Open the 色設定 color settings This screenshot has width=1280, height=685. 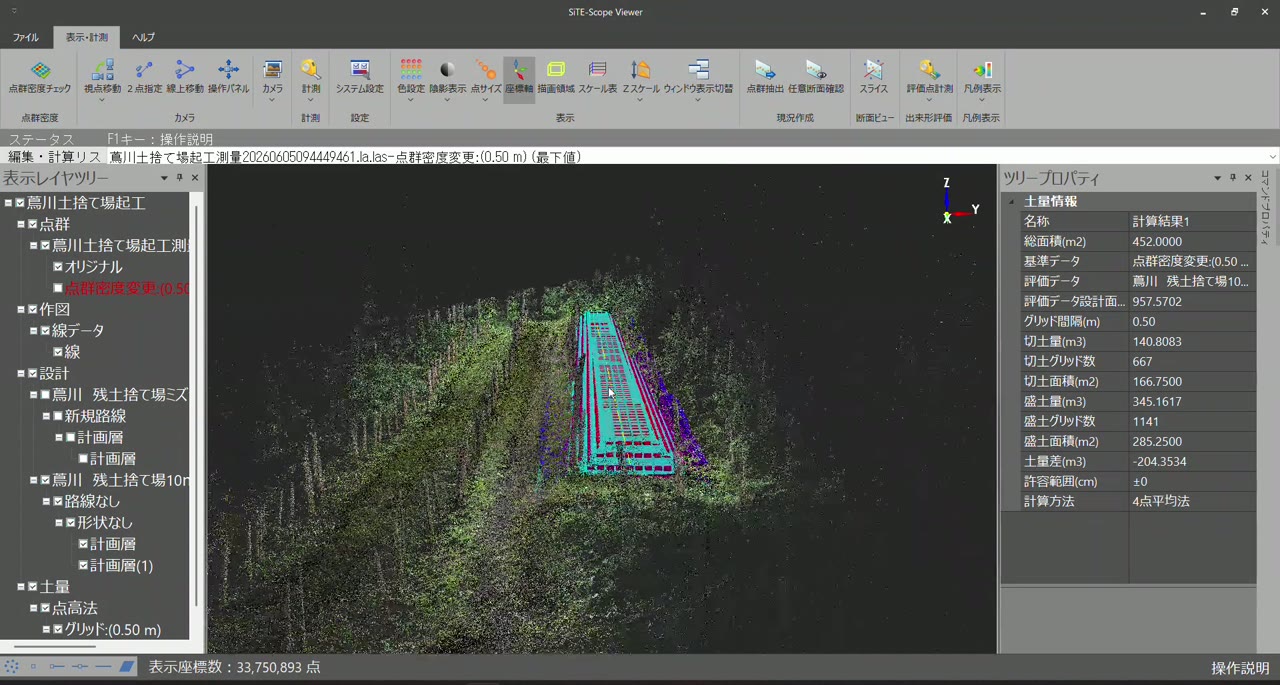point(411,77)
